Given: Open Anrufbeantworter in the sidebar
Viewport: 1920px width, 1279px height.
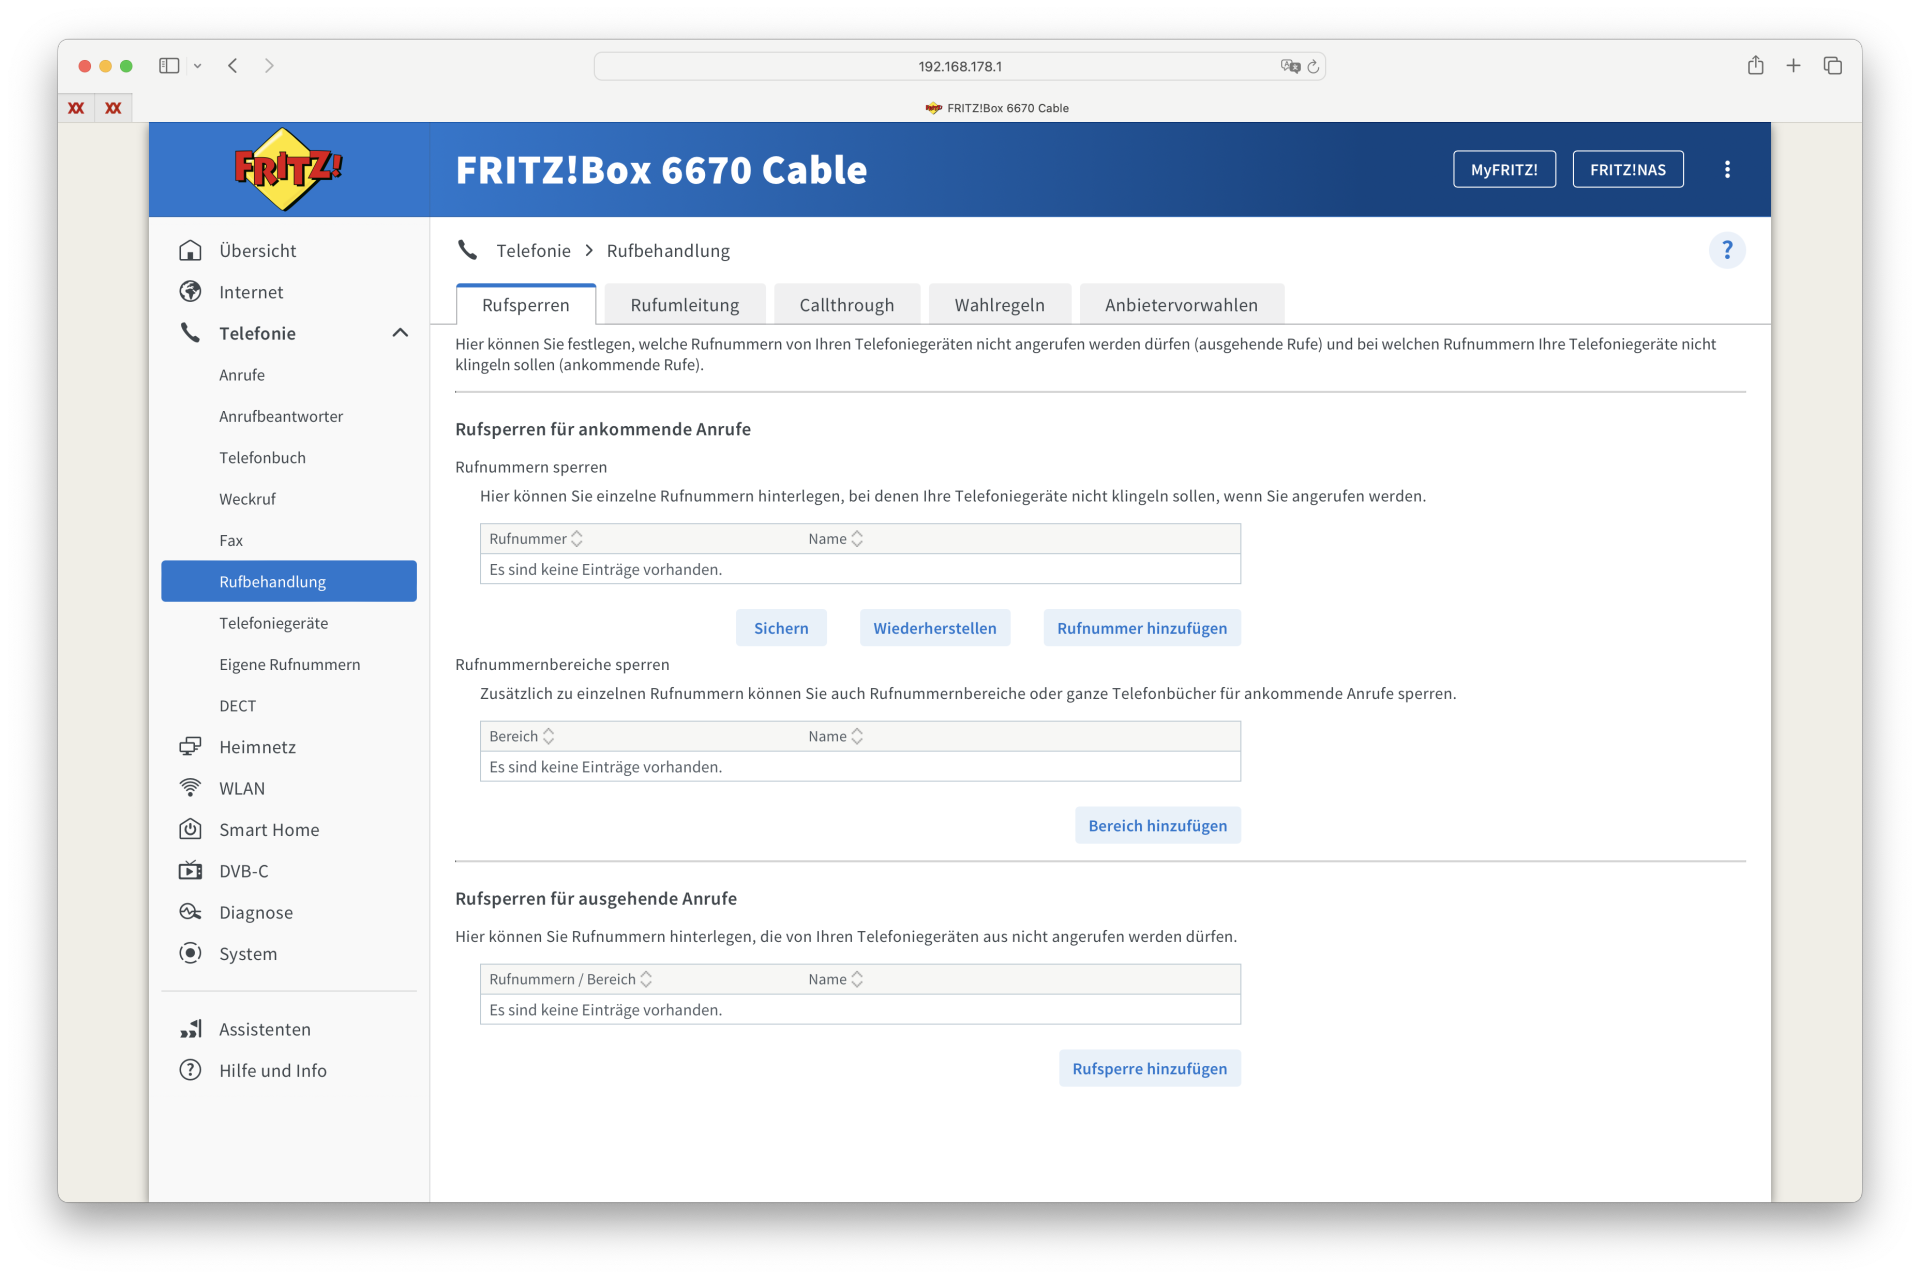Looking at the screenshot, I should pos(281,416).
